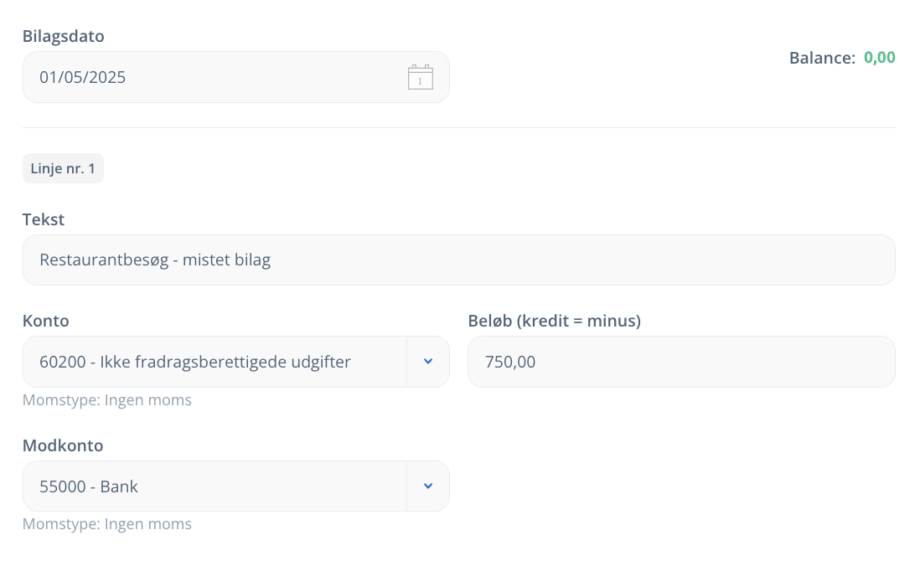Focus the Beløb amount field showing 750,00
Viewport: 920px width, 566px height.
coord(681,361)
